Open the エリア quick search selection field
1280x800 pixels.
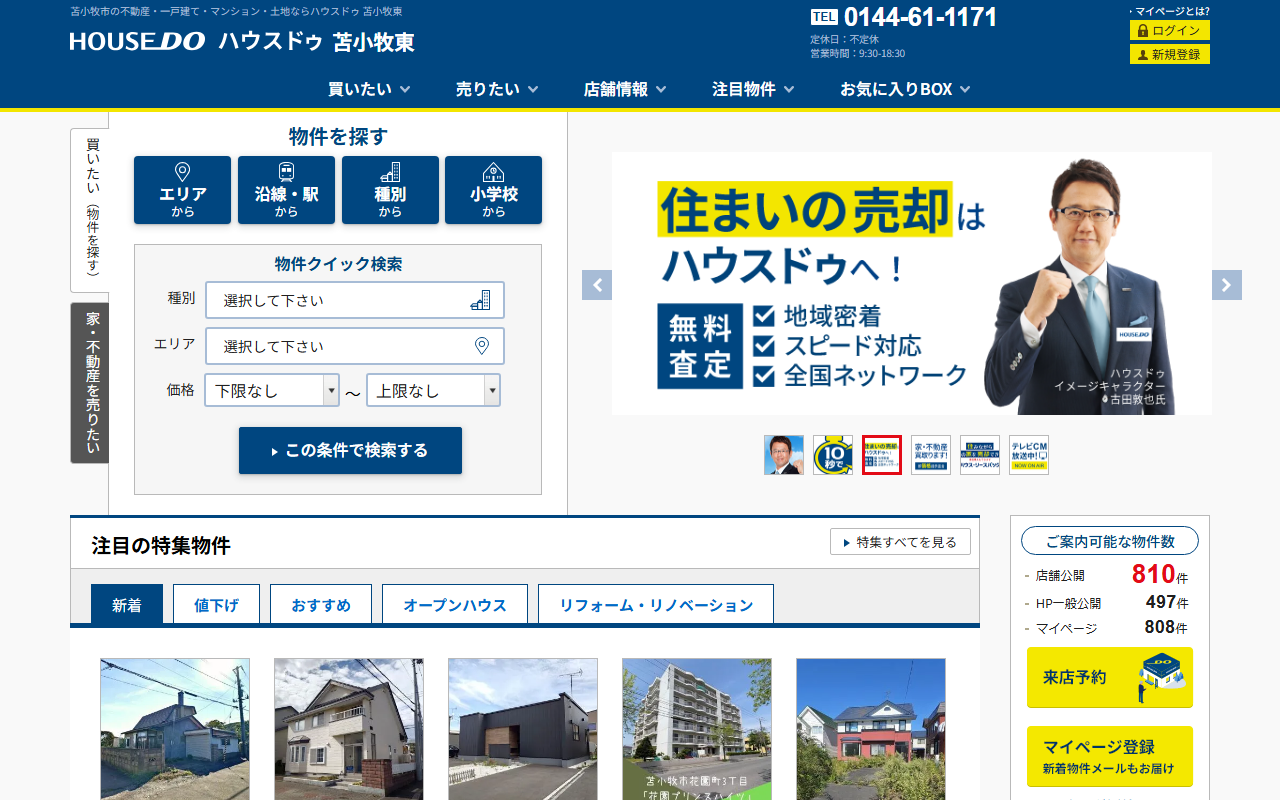pyautogui.click(x=355, y=346)
